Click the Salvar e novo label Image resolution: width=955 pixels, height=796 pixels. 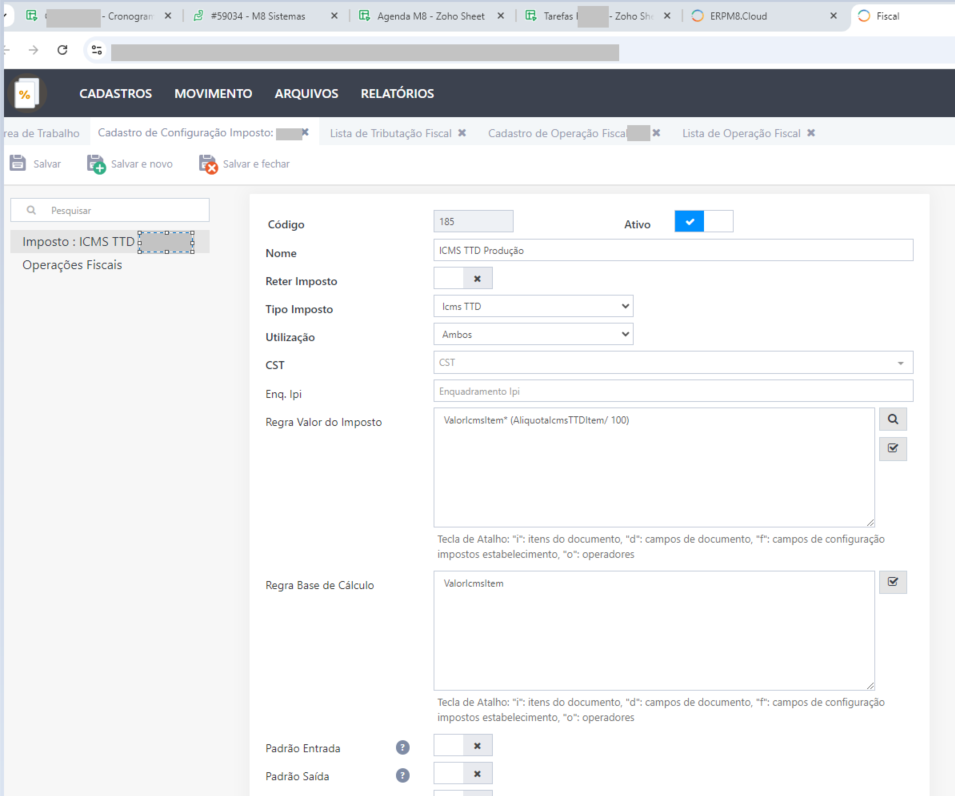pyautogui.click(x=141, y=164)
